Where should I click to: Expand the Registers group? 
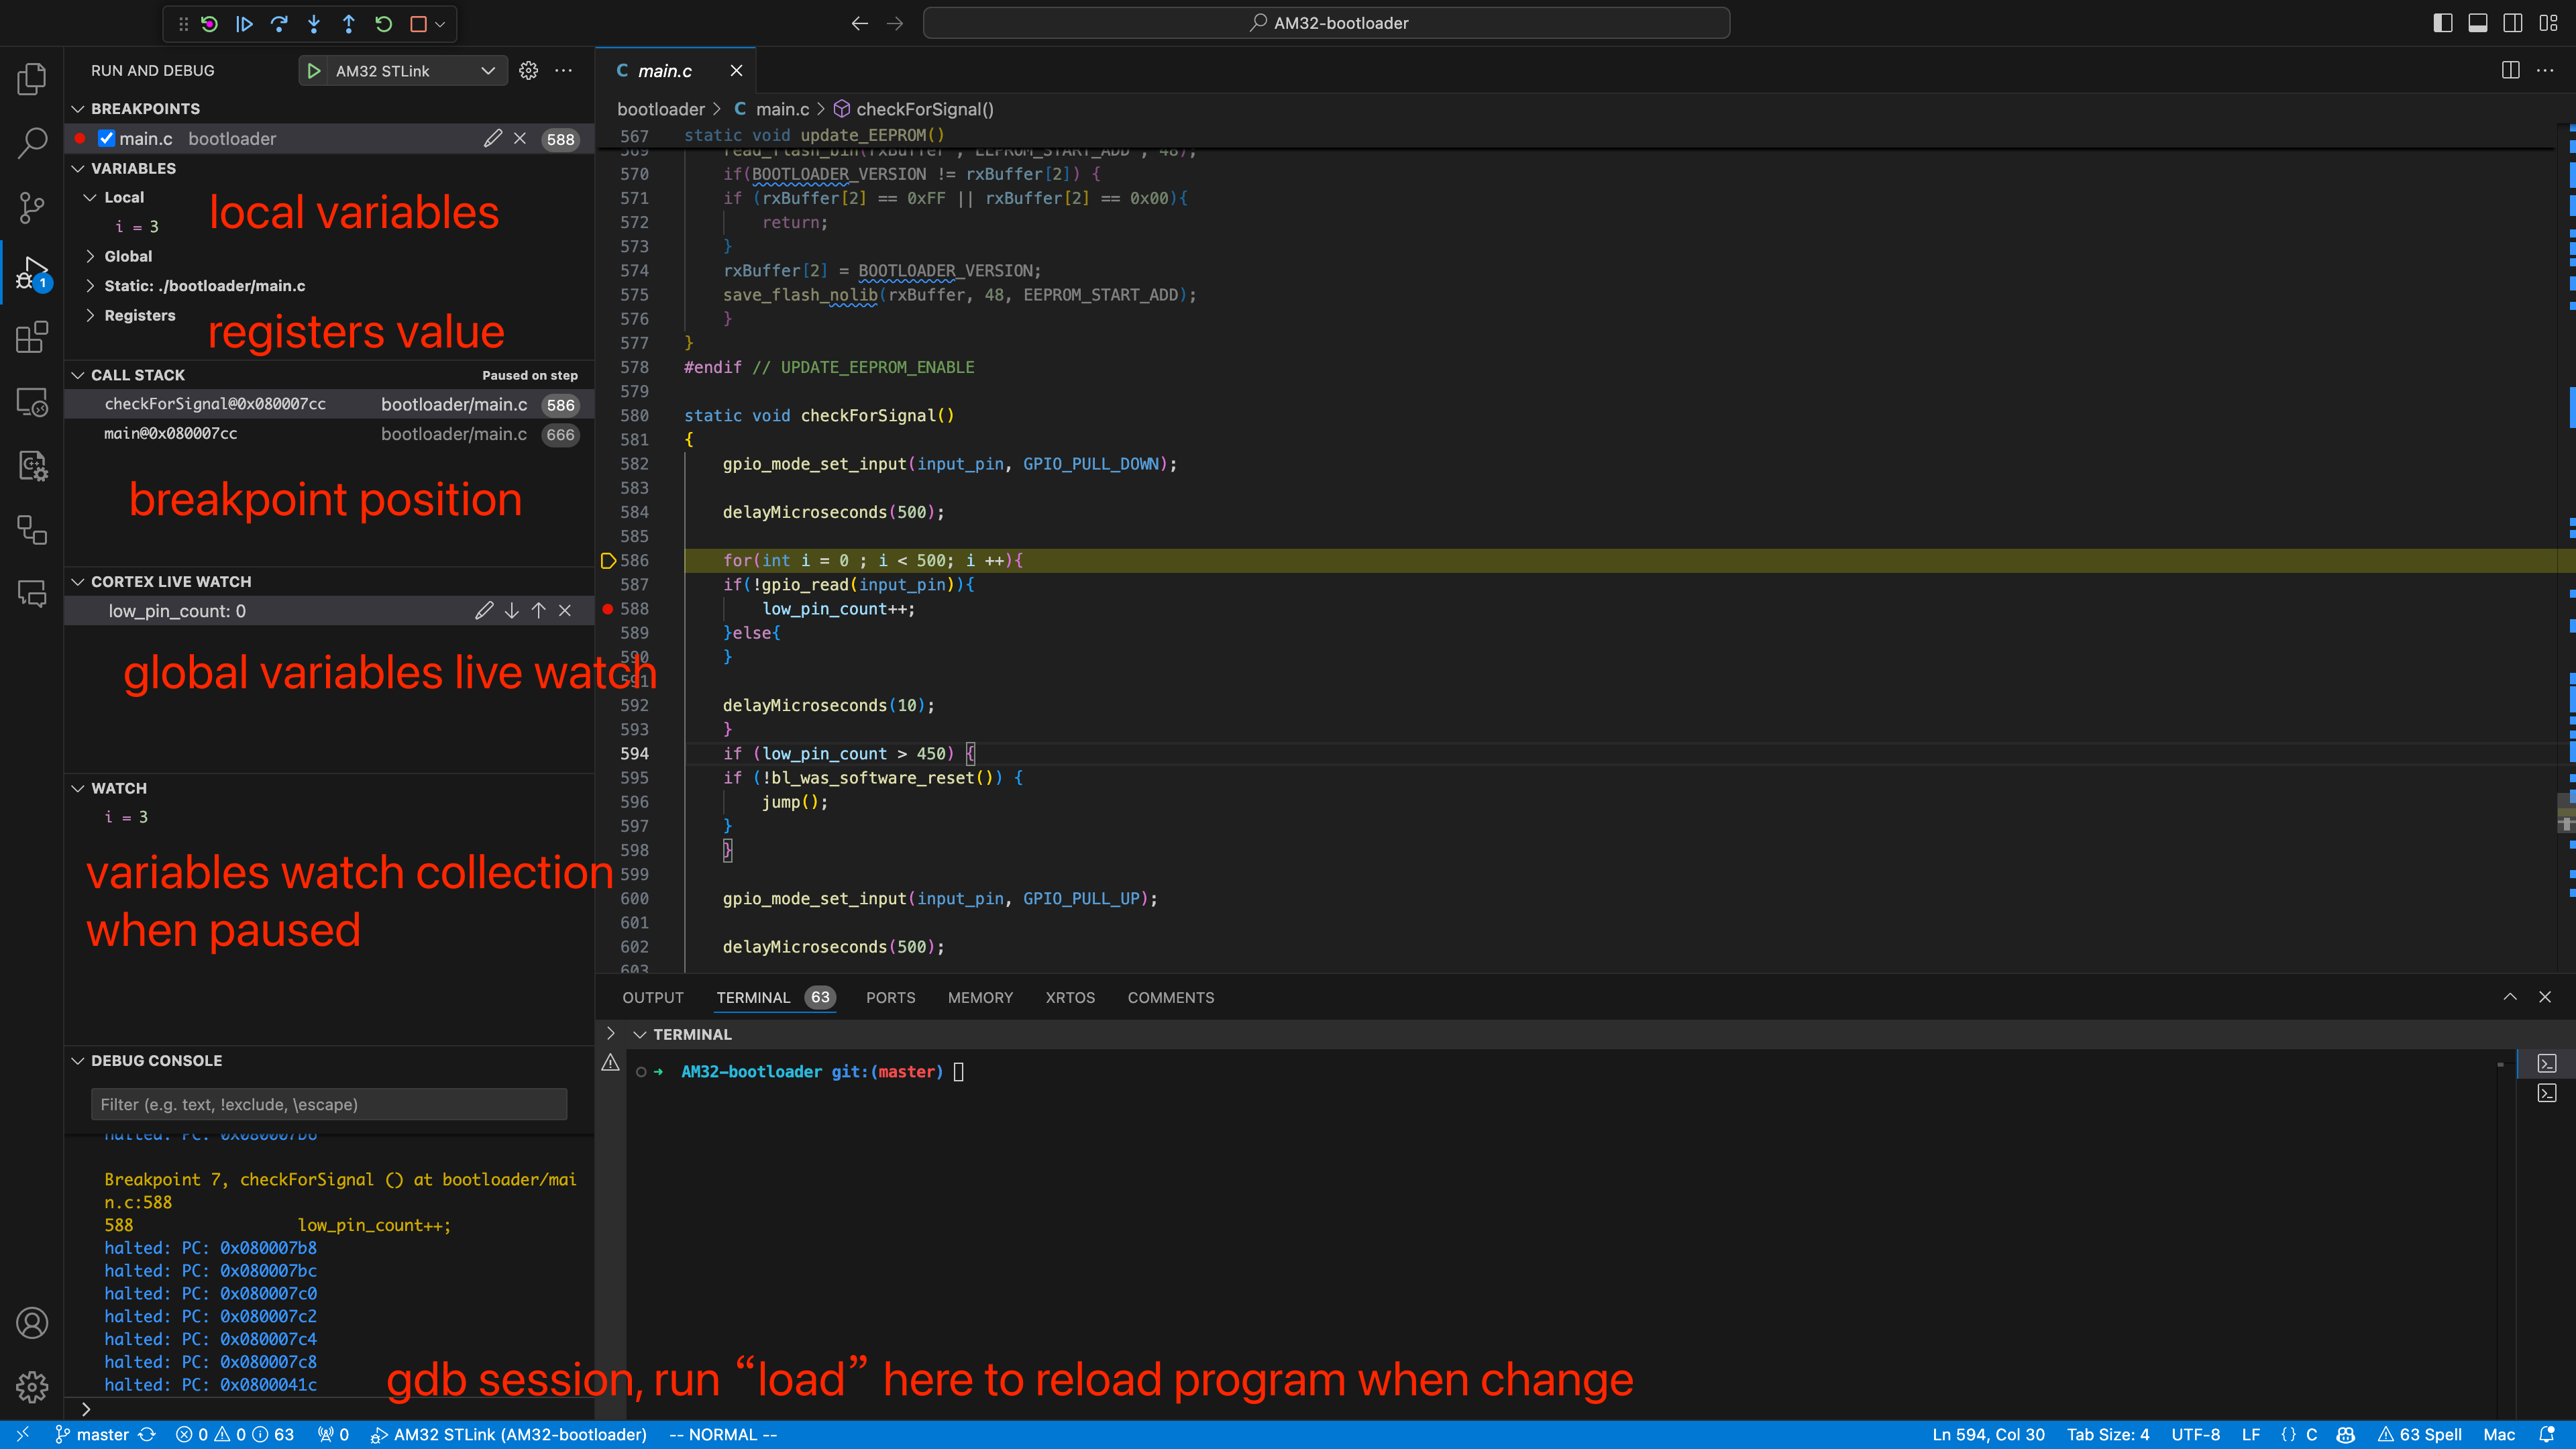tap(91, 316)
